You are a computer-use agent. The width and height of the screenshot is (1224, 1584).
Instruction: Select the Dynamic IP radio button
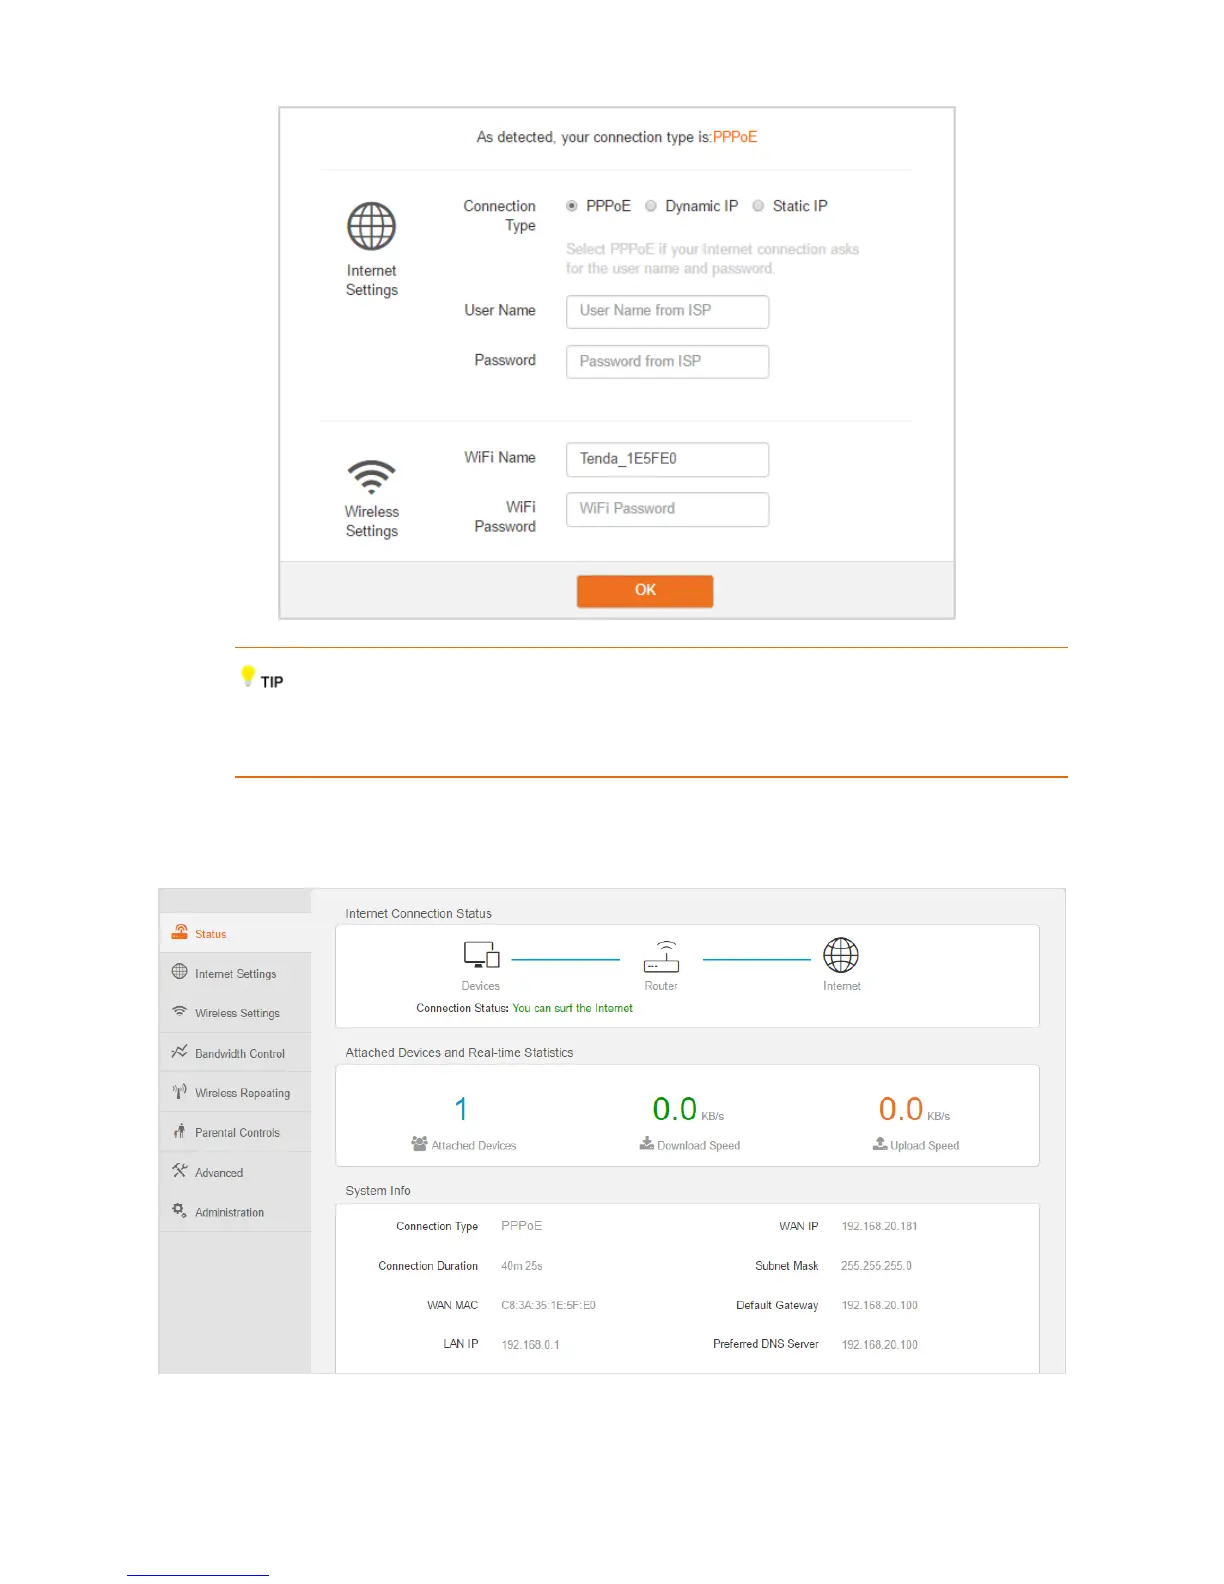pyautogui.click(x=651, y=206)
